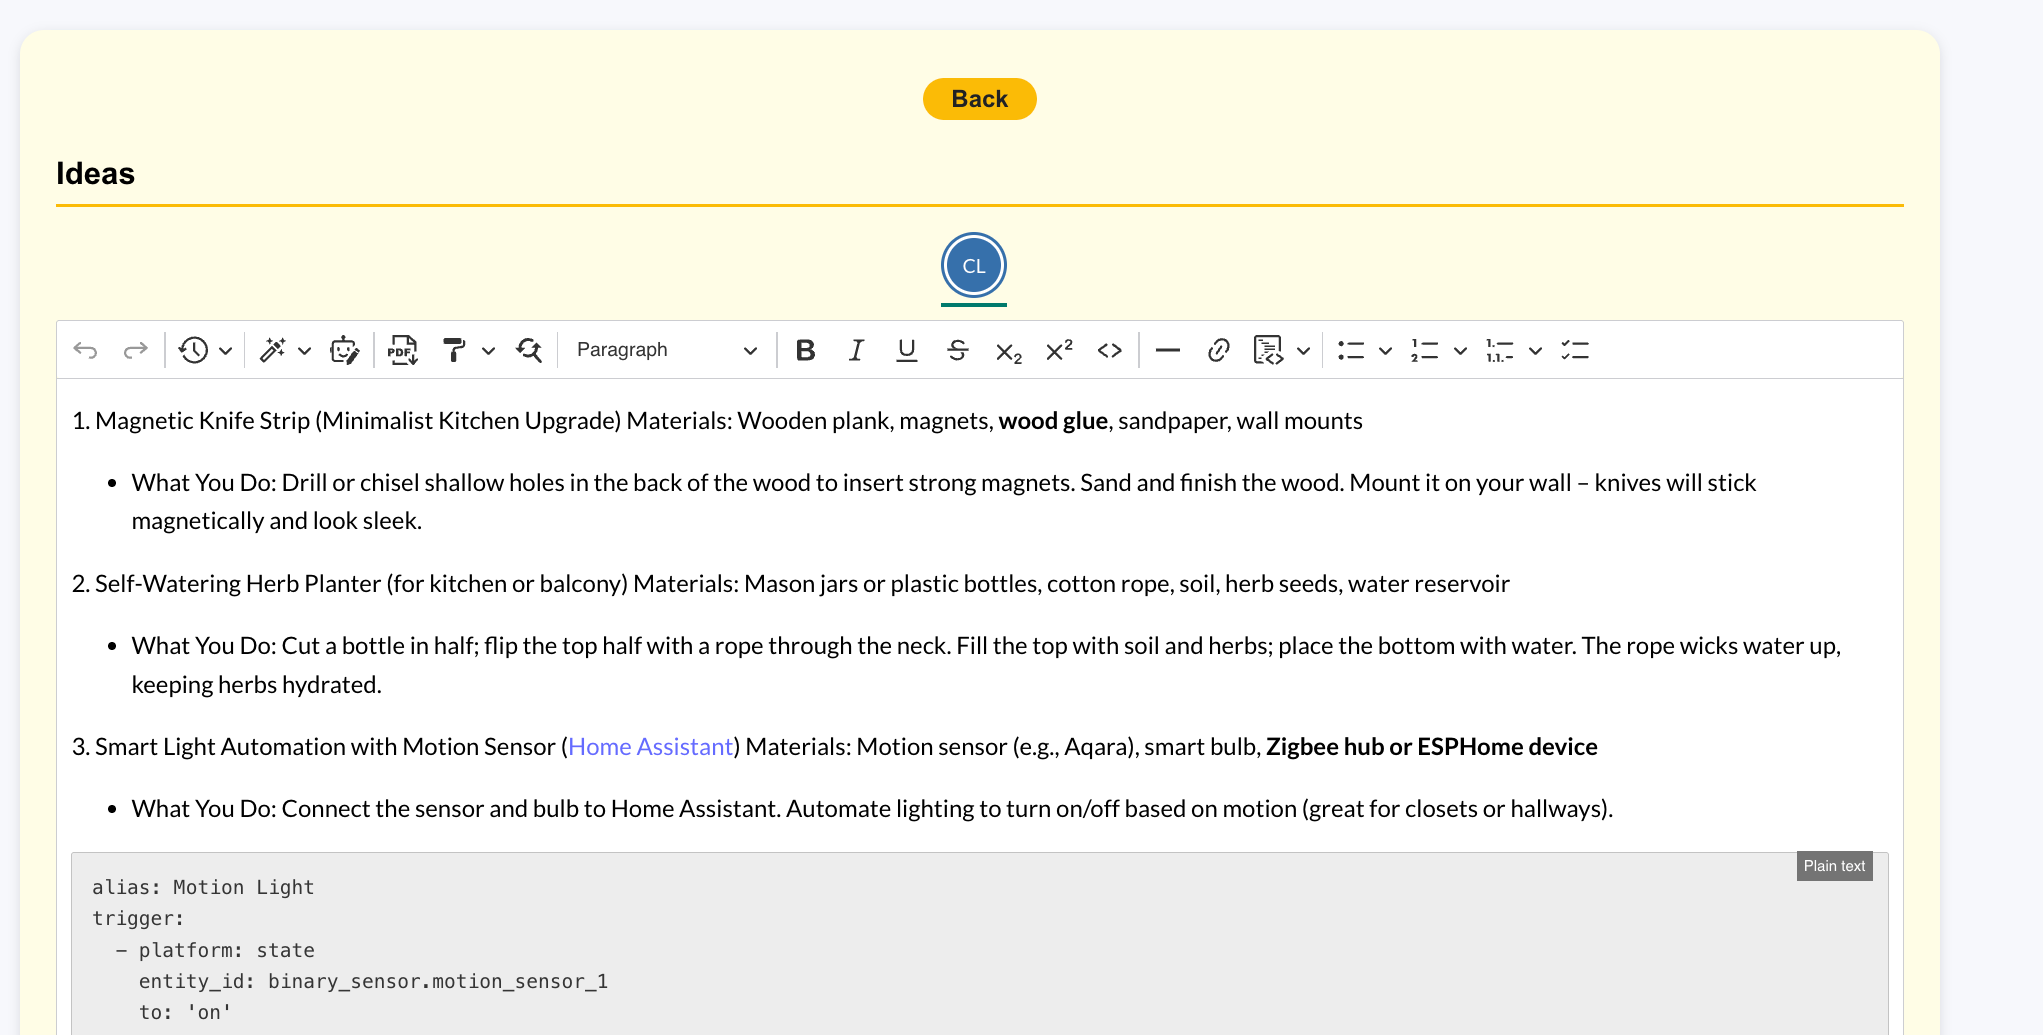Click the Ideas heading

[95, 173]
